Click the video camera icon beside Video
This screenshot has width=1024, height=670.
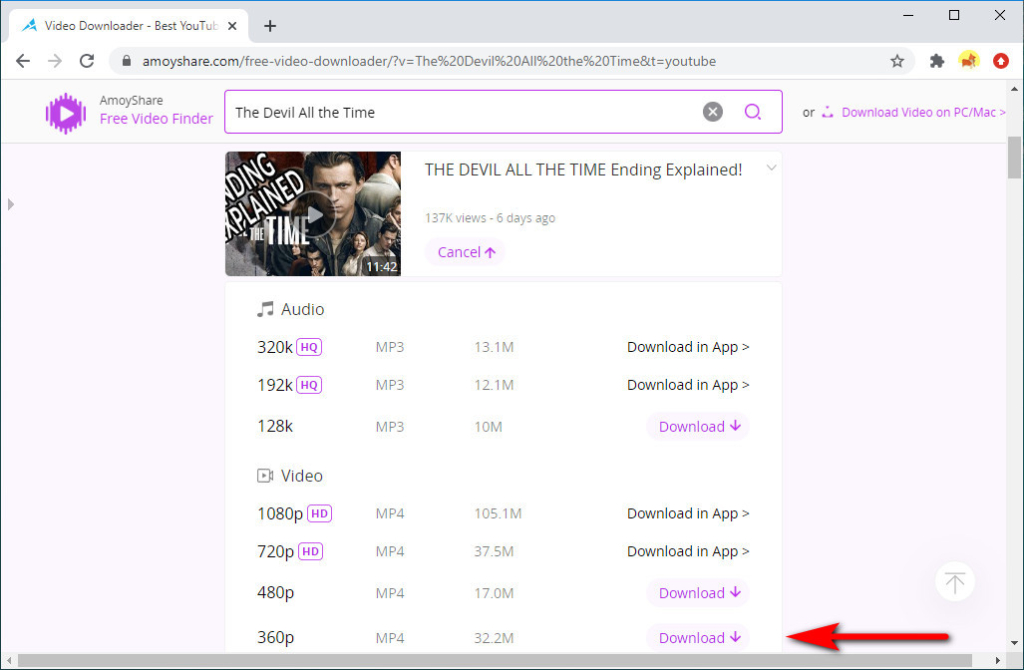(264, 475)
